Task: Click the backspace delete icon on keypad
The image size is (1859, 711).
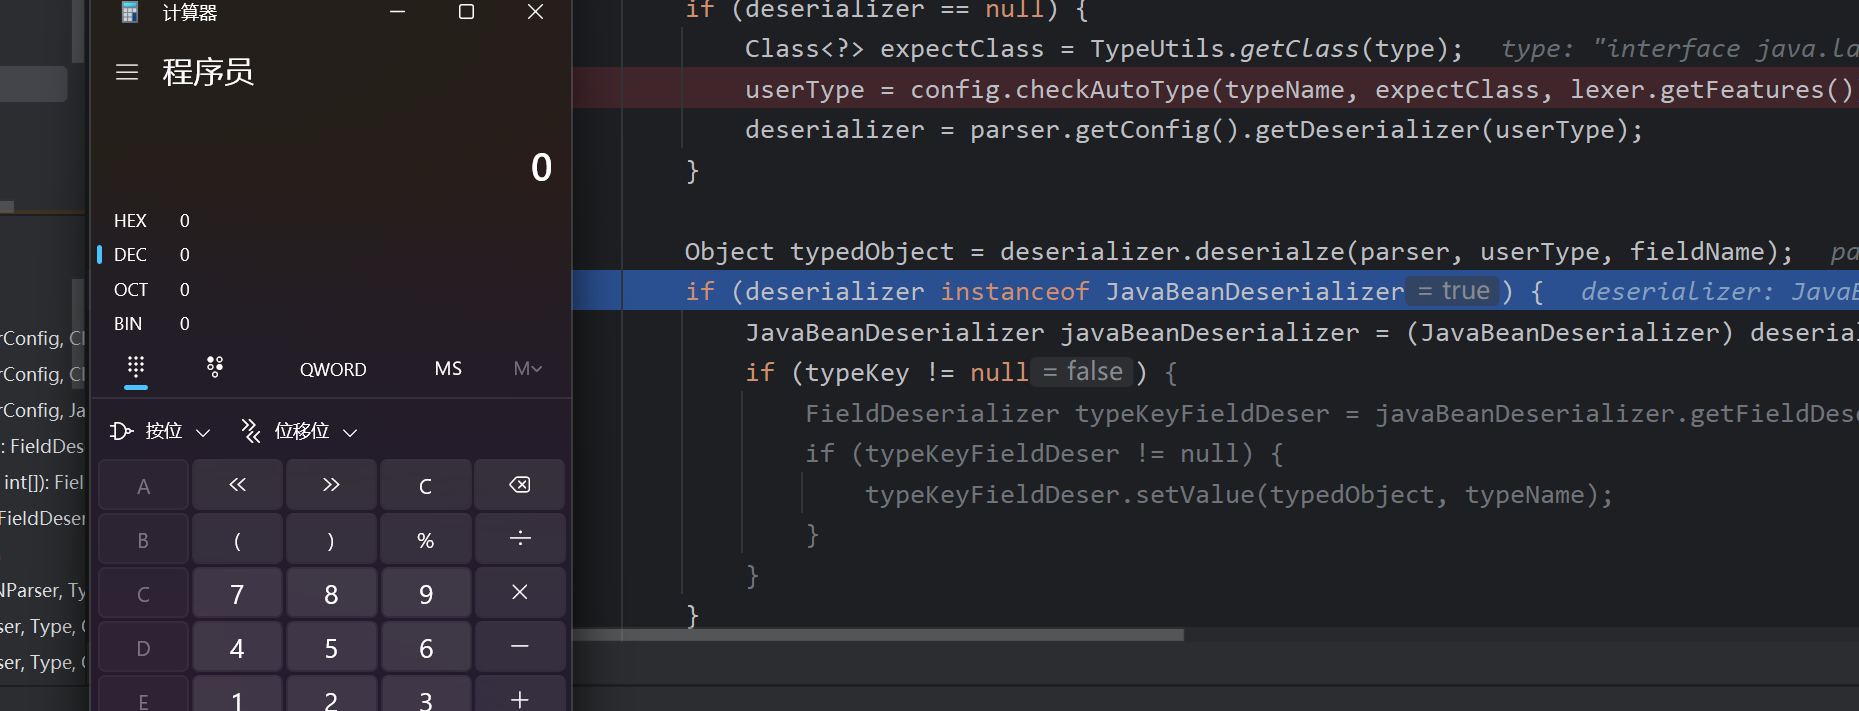Action: click(519, 485)
